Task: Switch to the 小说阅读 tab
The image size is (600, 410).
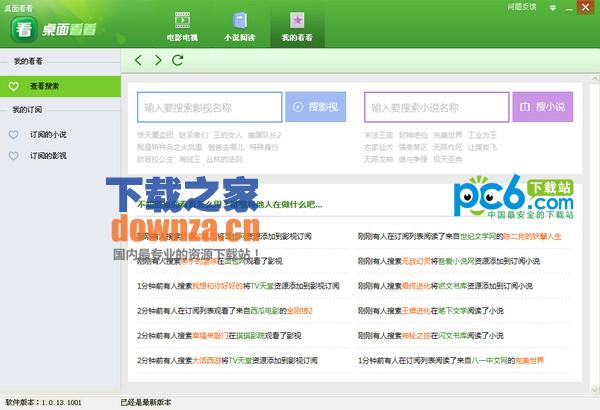Action: [240, 26]
